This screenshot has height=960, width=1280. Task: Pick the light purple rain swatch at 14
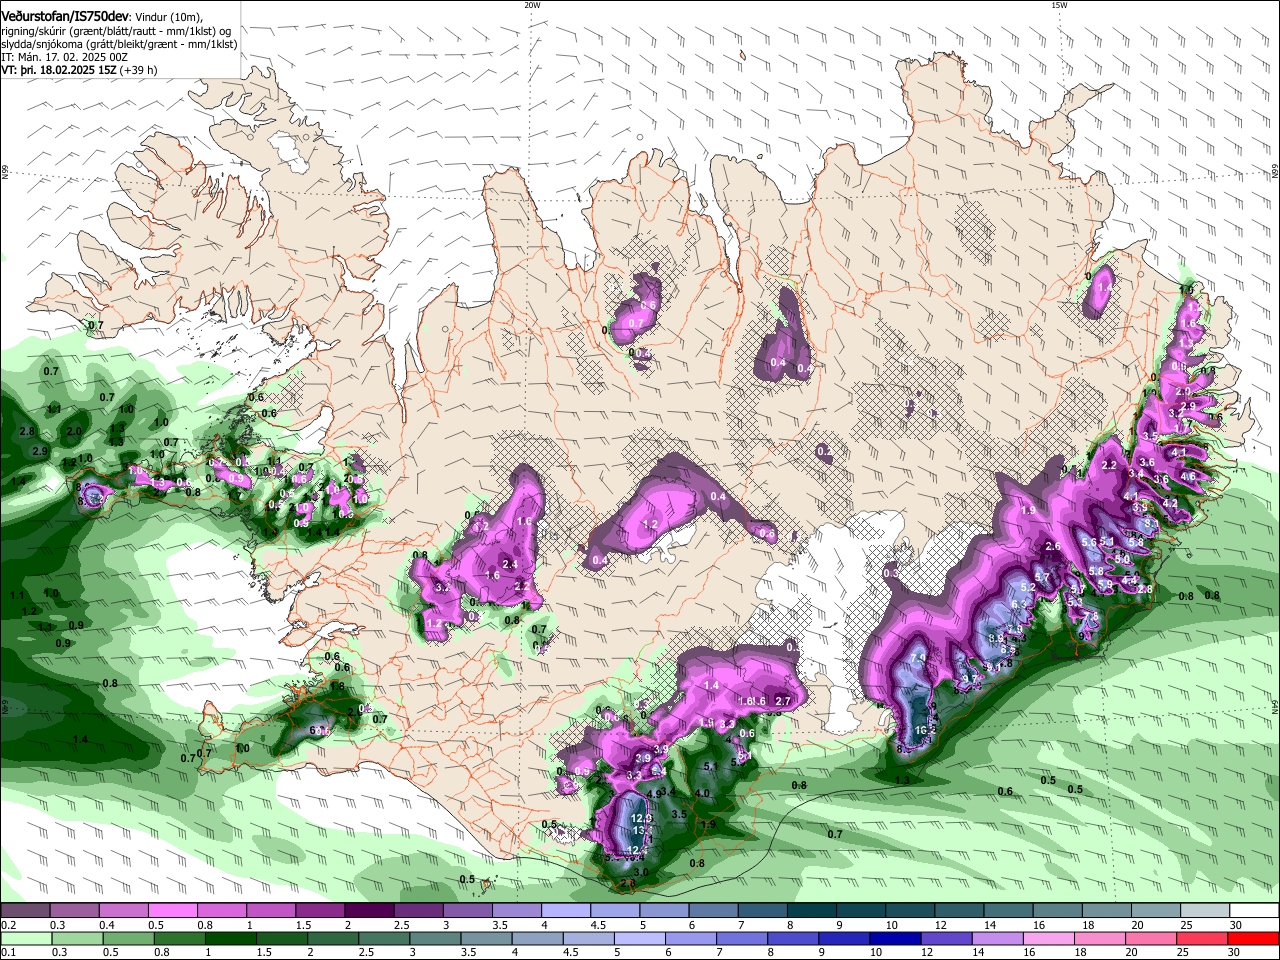coord(997,938)
